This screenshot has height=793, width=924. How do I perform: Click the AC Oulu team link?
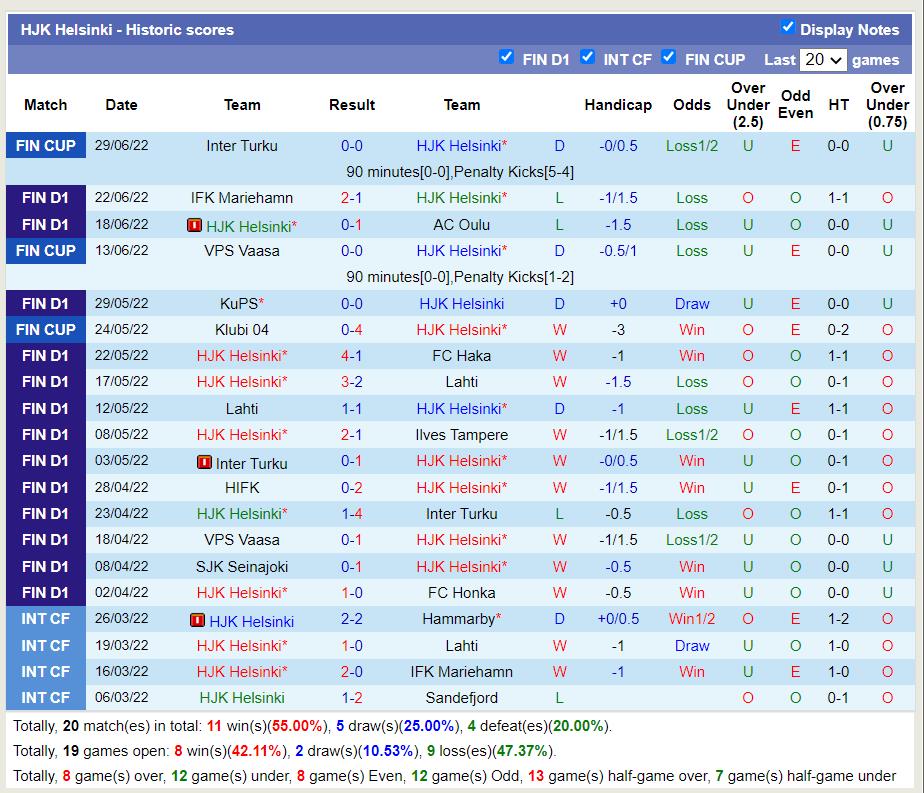[x=461, y=225]
